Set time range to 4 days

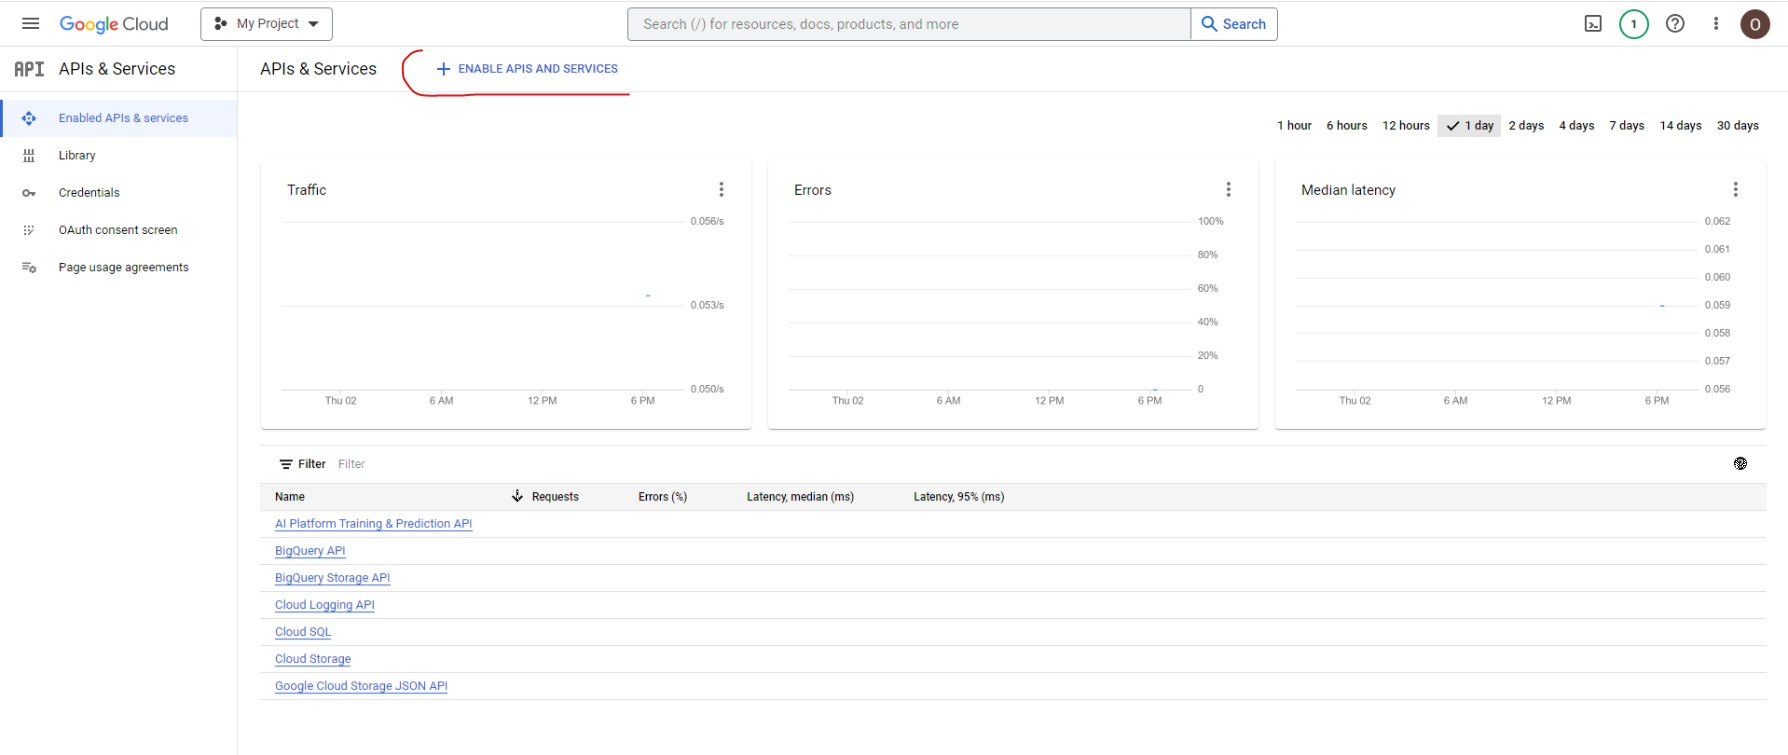pos(1576,125)
